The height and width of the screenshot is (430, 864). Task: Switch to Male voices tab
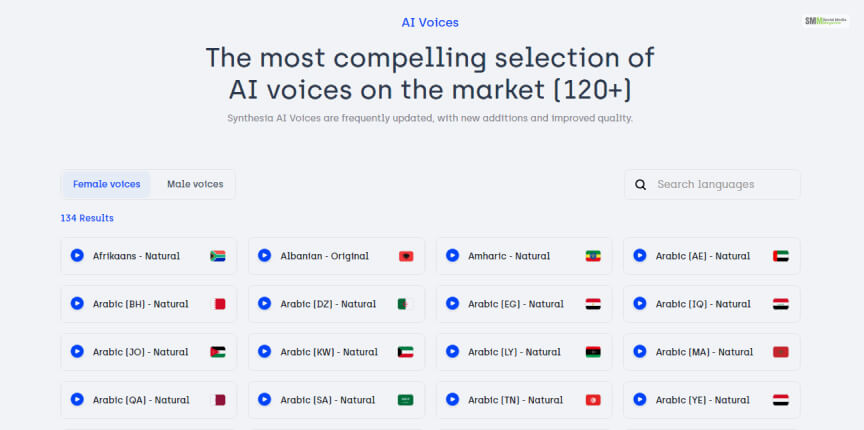coord(195,184)
